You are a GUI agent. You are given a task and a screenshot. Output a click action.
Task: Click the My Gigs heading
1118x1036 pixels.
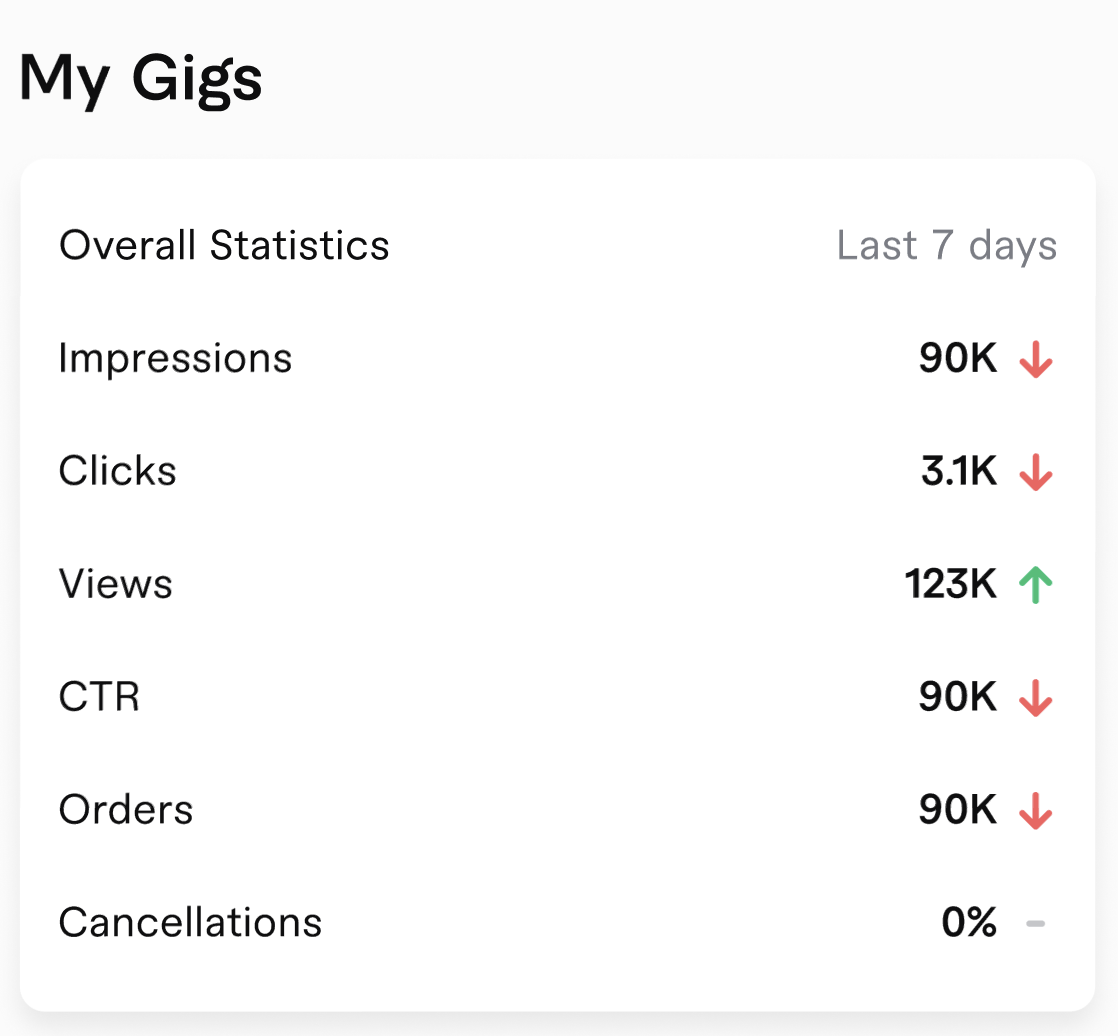tap(141, 80)
